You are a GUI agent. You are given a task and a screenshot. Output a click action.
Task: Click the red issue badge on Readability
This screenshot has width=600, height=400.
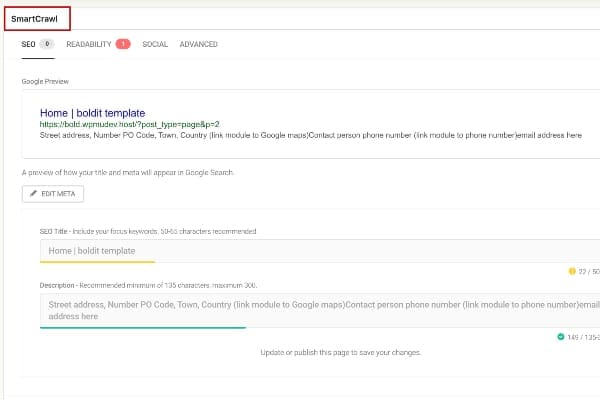(x=122, y=44)
